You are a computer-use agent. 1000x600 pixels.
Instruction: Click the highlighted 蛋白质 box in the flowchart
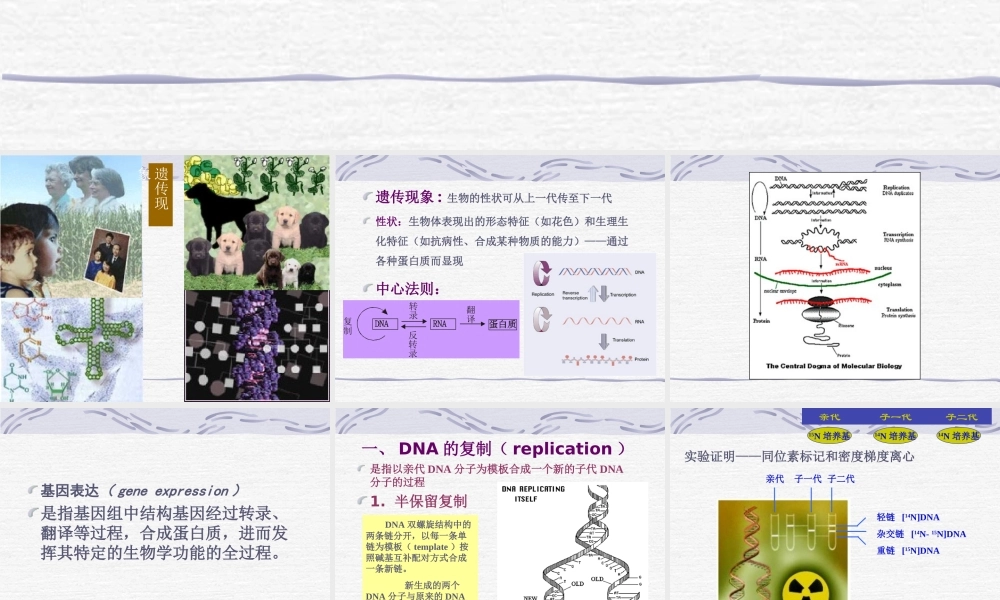501,323
